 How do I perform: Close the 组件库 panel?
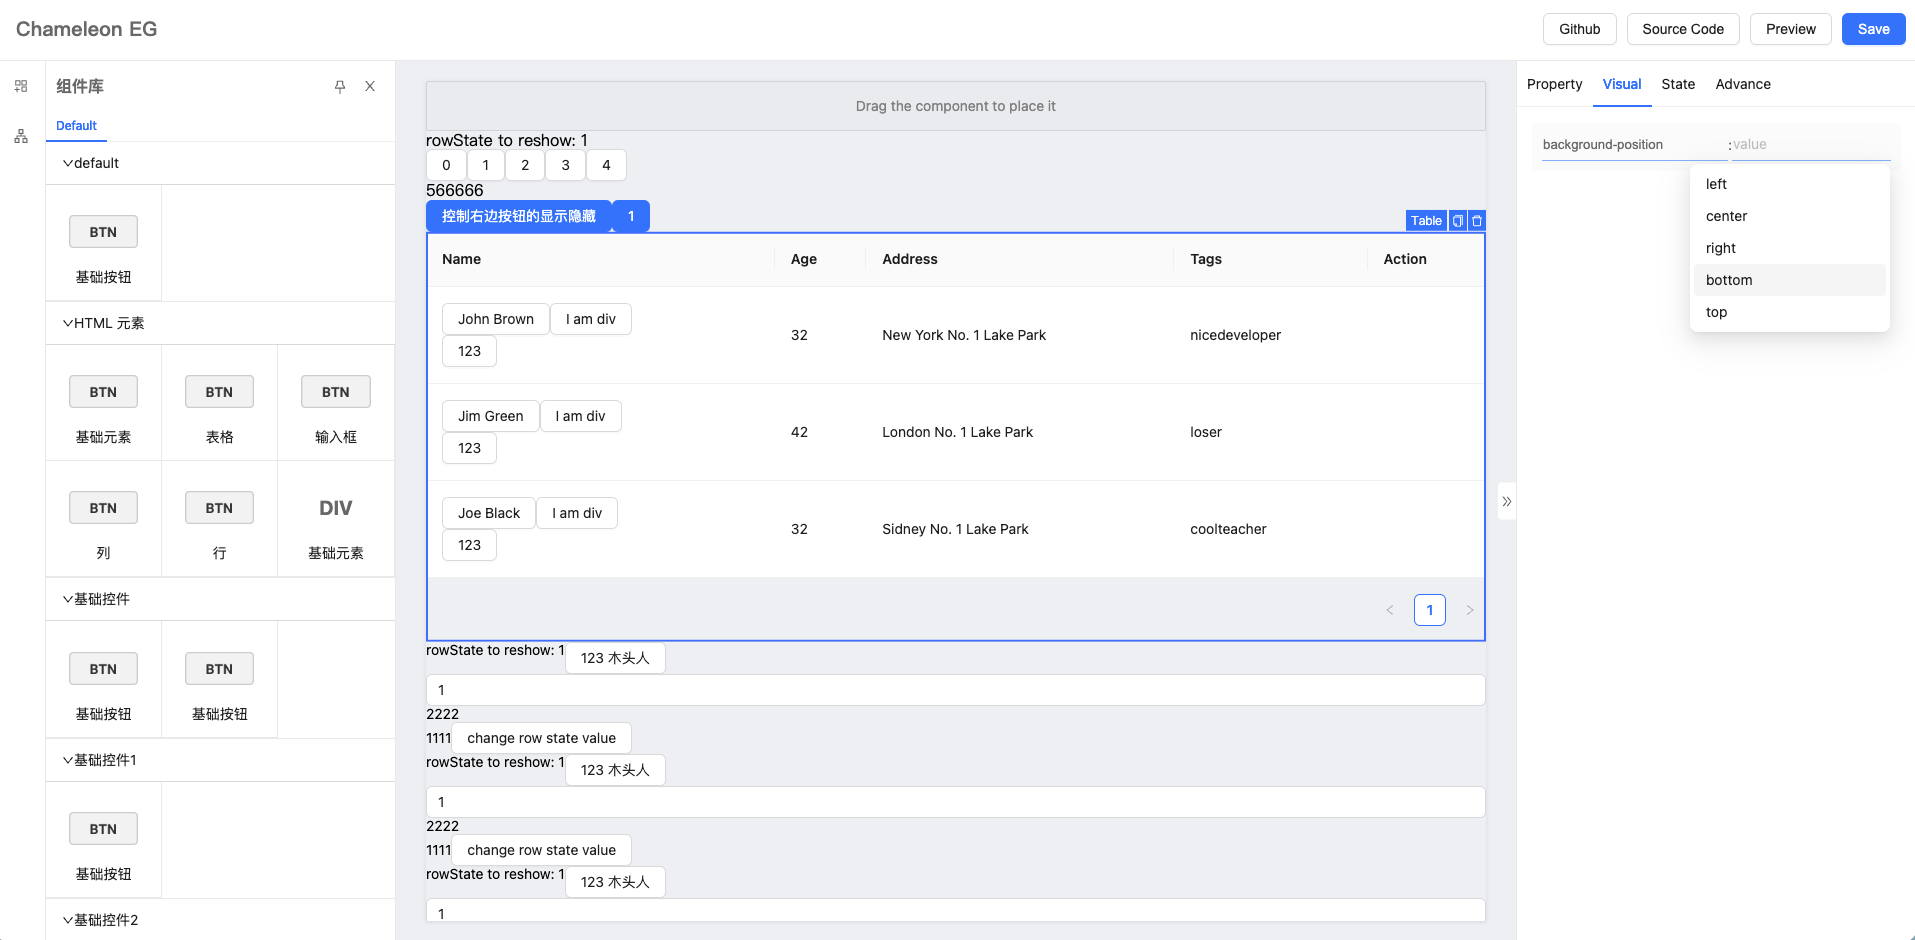point(370,86)
